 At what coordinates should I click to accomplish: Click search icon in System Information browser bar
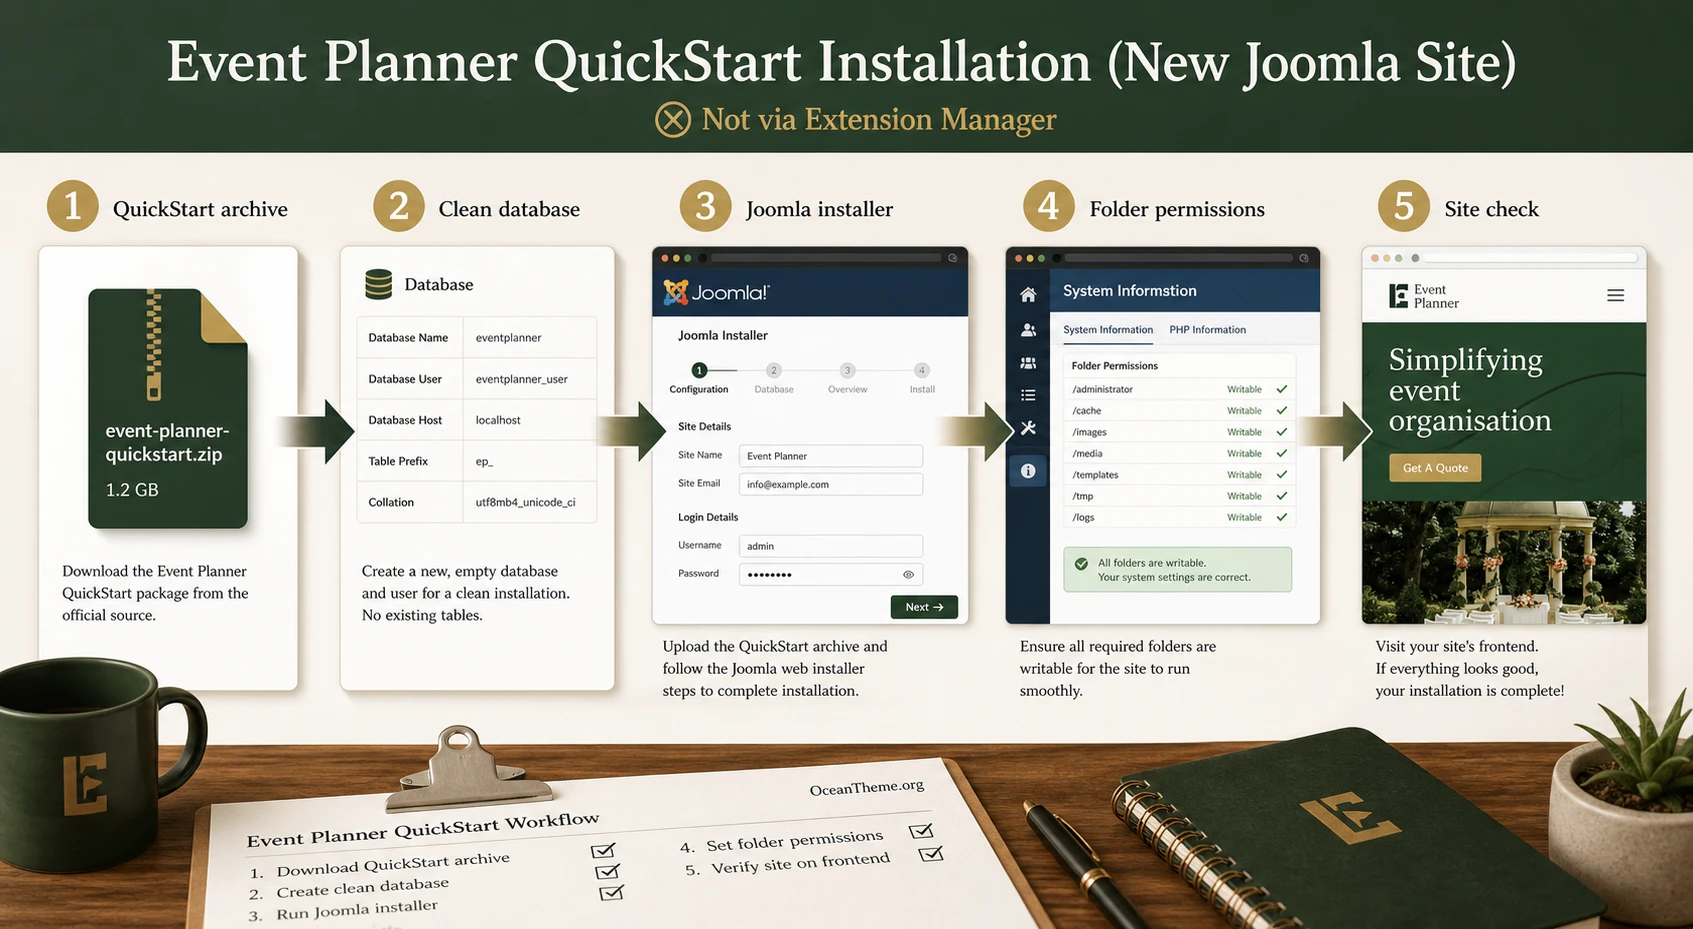point(1304,258)
